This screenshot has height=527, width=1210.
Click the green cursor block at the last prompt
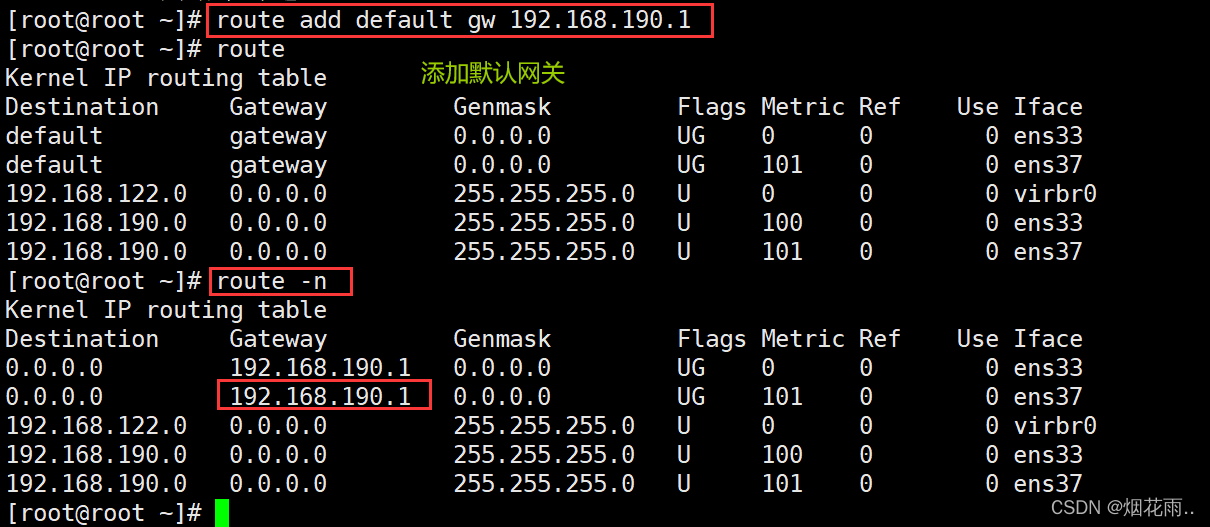pos(221,513)
